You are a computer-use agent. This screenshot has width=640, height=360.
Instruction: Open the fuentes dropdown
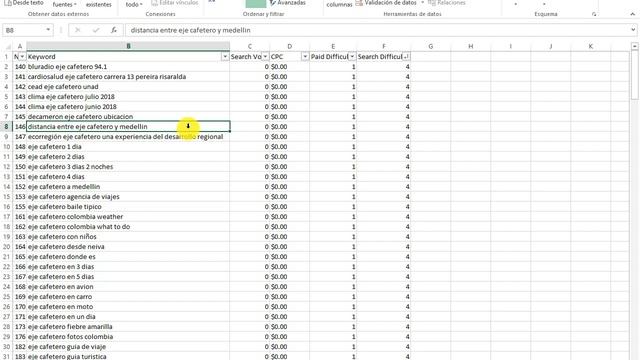coord(64,4)
